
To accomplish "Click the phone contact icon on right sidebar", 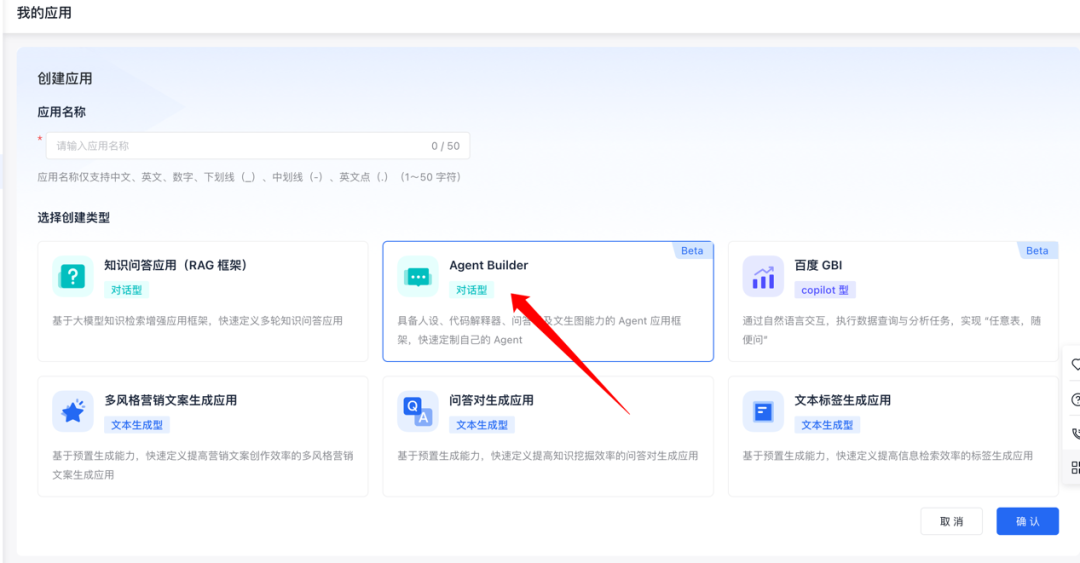I will coord(1075,433).
